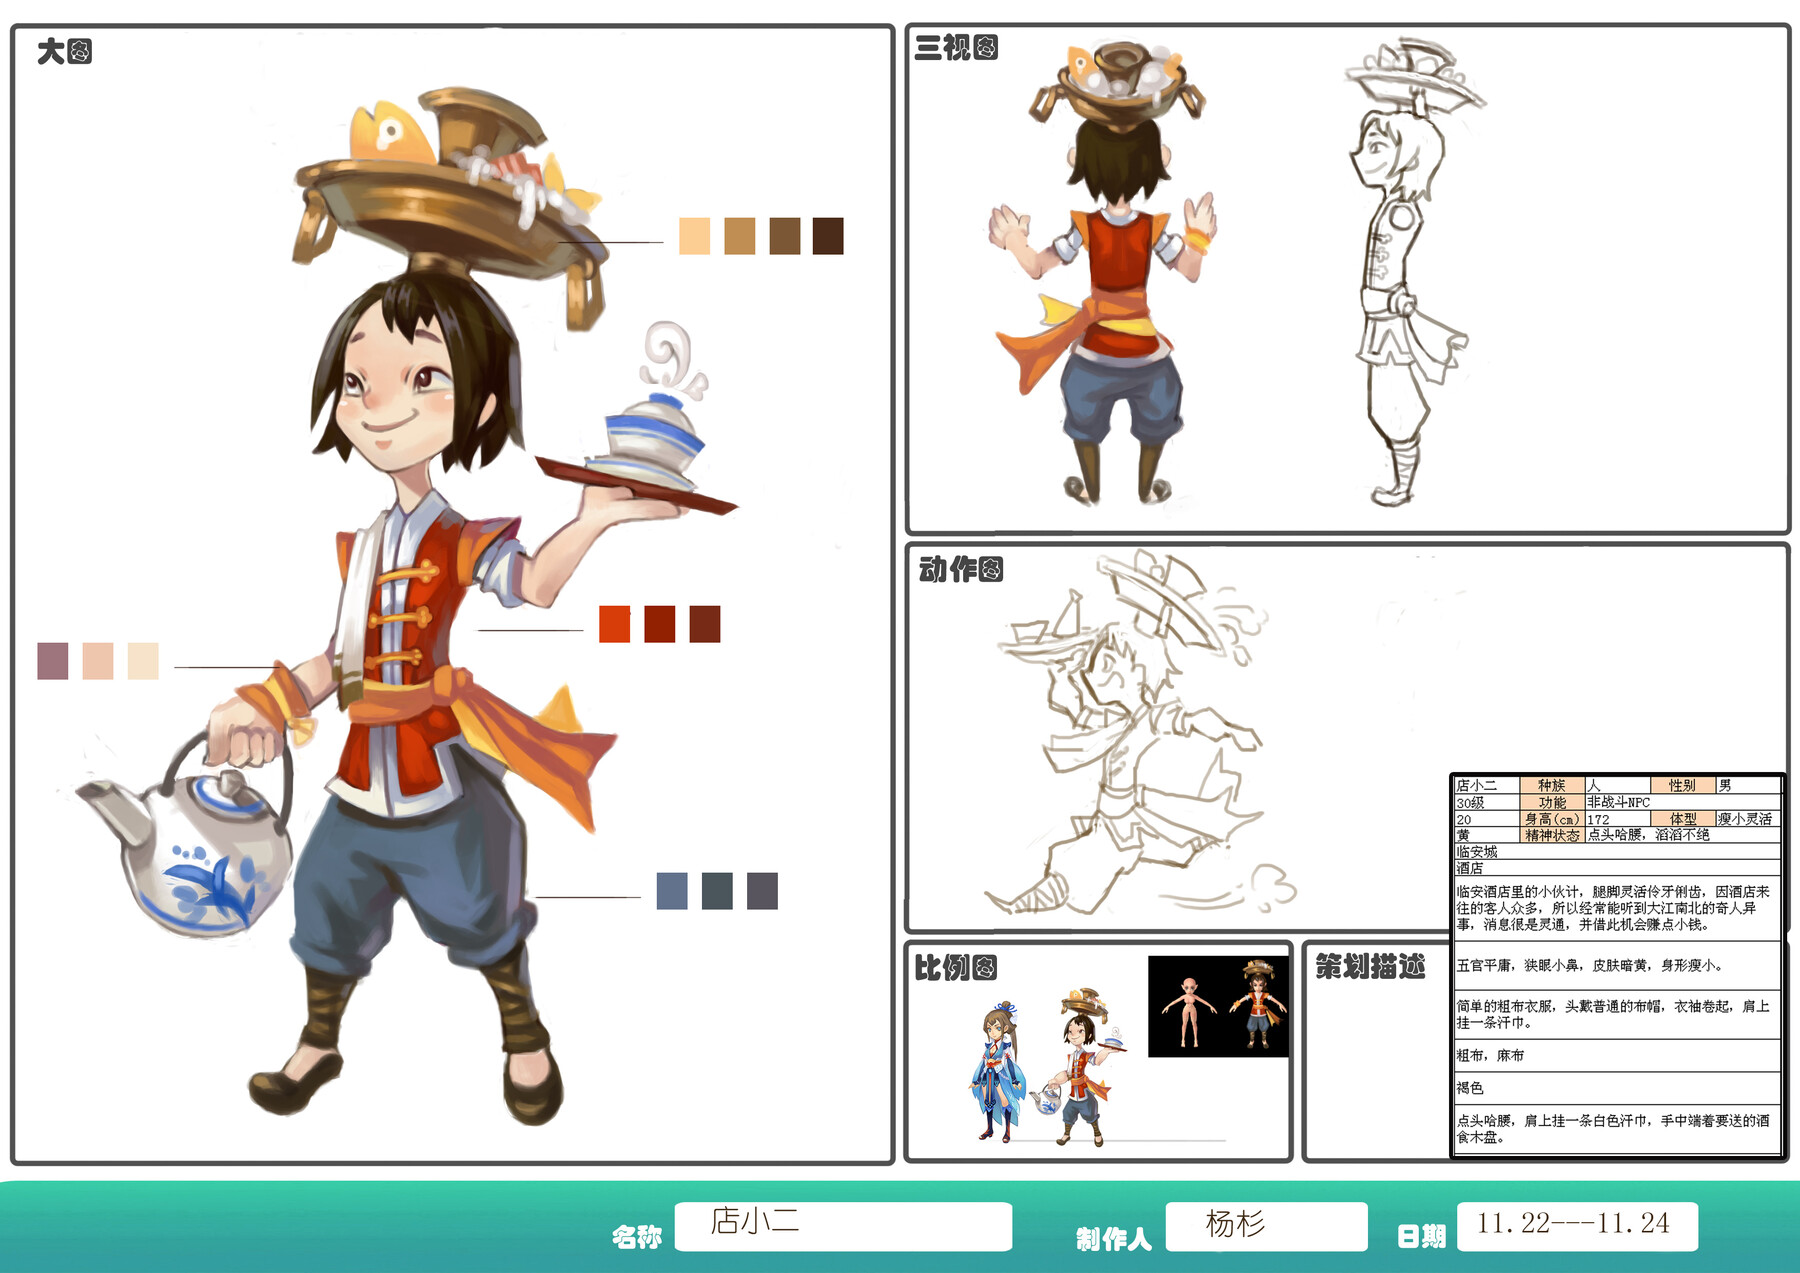Click the 点头哈腰，滔滔不绝 cell
The image size is (1800, 1273).
click(x=1682, y=835)
